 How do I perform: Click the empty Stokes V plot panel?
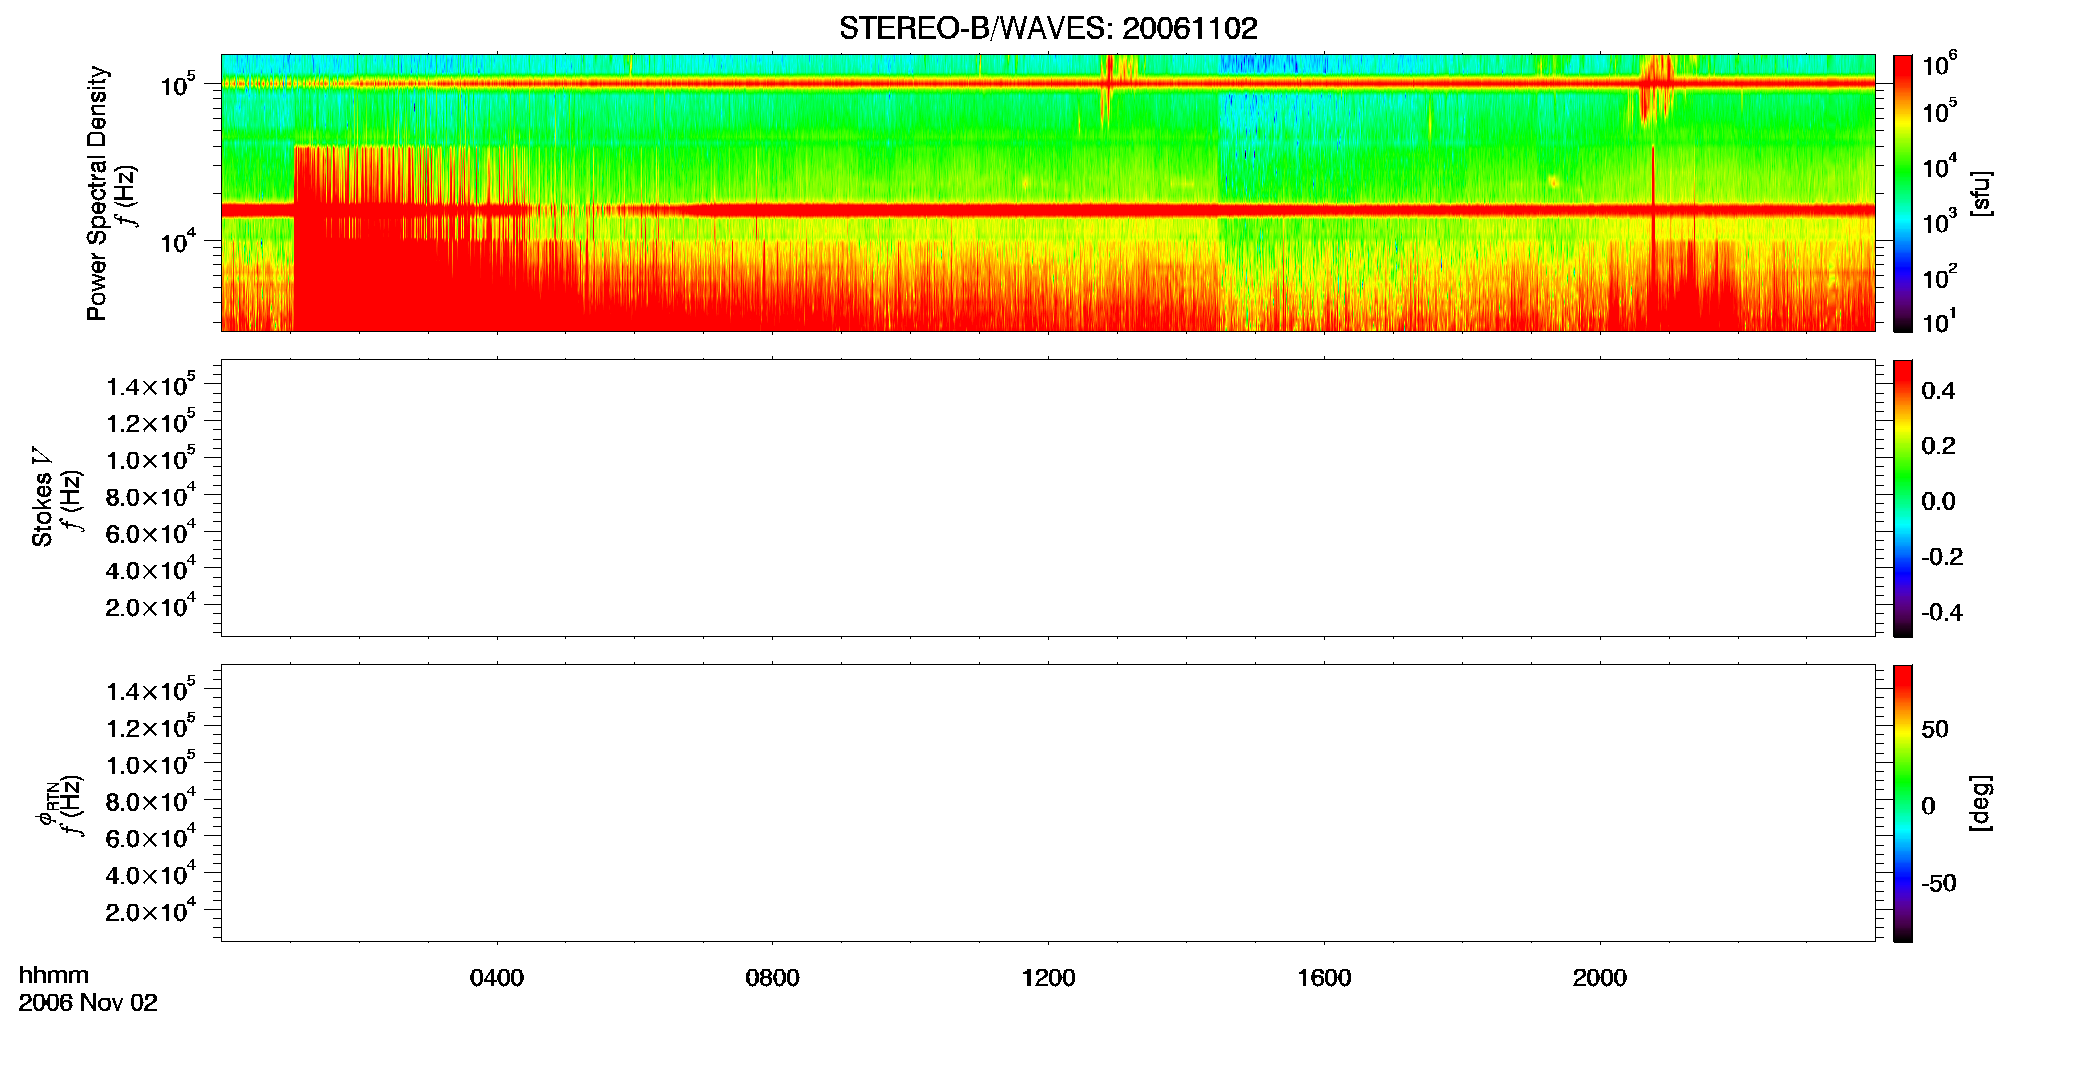point(1048,498)
